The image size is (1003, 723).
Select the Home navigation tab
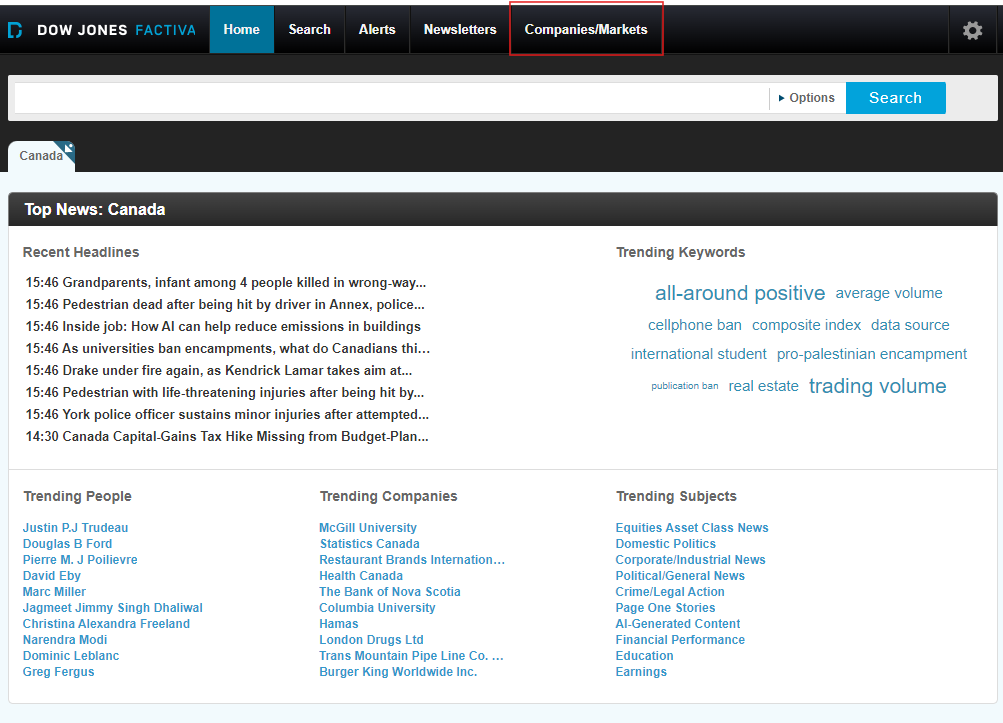coord(241,30)
